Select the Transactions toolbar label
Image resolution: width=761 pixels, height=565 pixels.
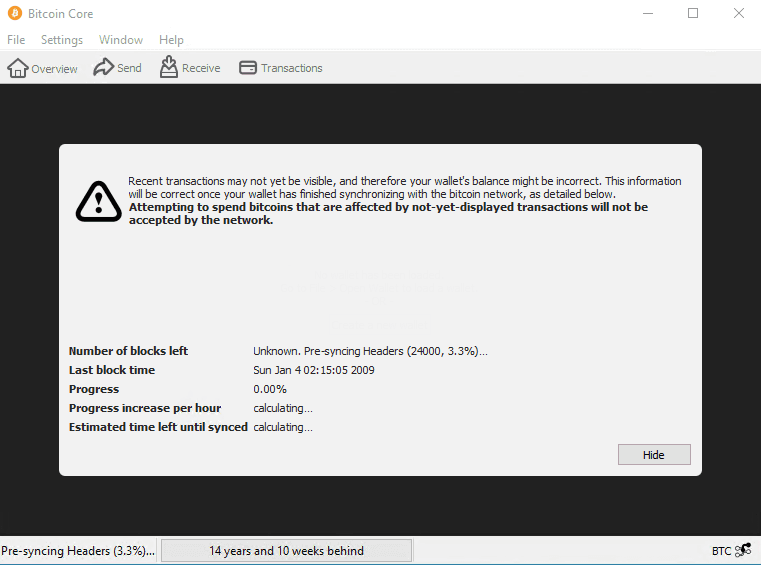[x=292, y=68]
